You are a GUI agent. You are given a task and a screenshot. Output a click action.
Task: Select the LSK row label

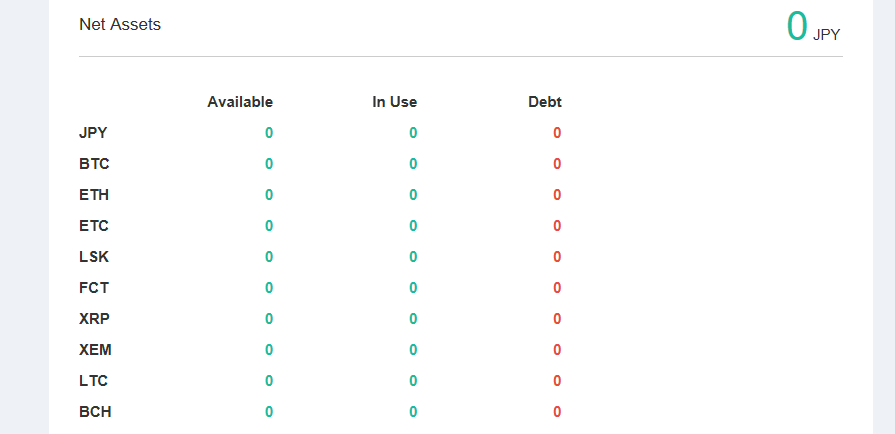94,257
